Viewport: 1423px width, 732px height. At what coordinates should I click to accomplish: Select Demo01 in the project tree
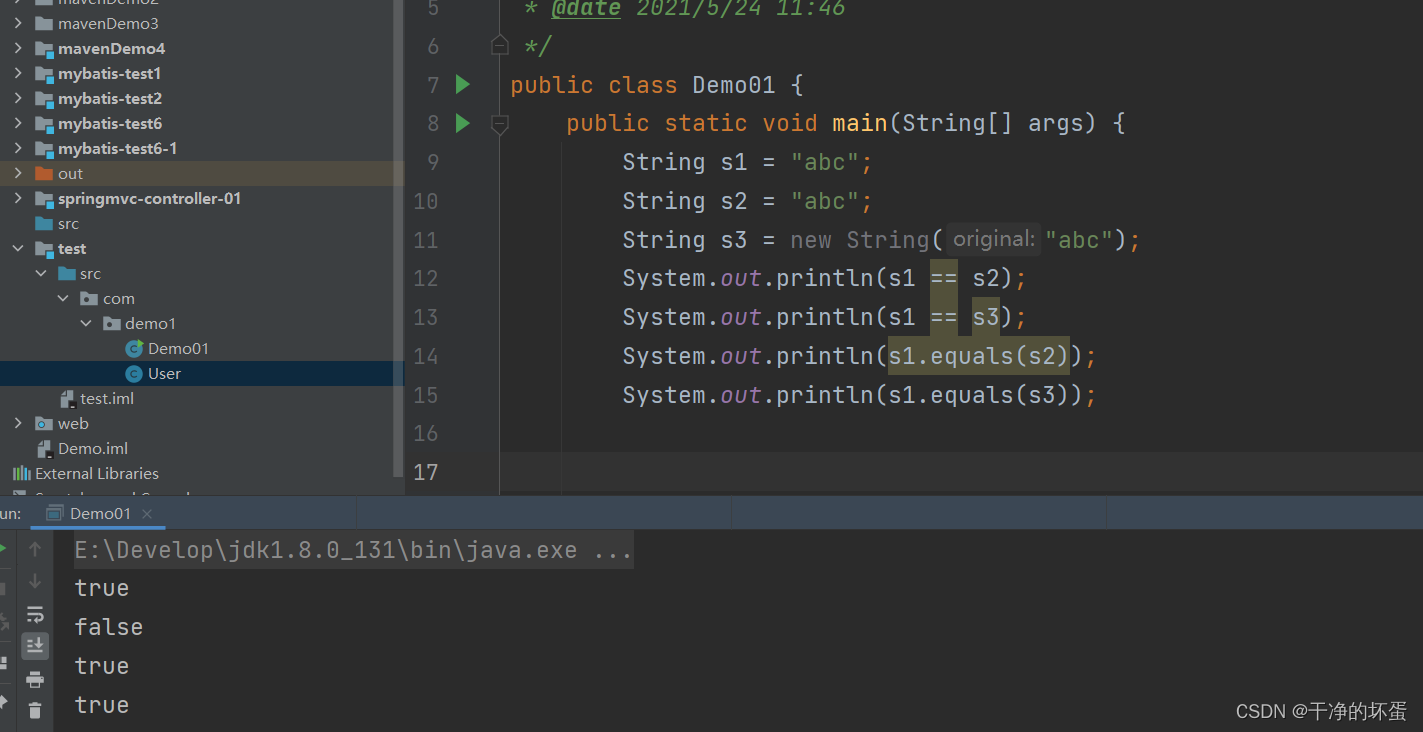click(178, 349)
